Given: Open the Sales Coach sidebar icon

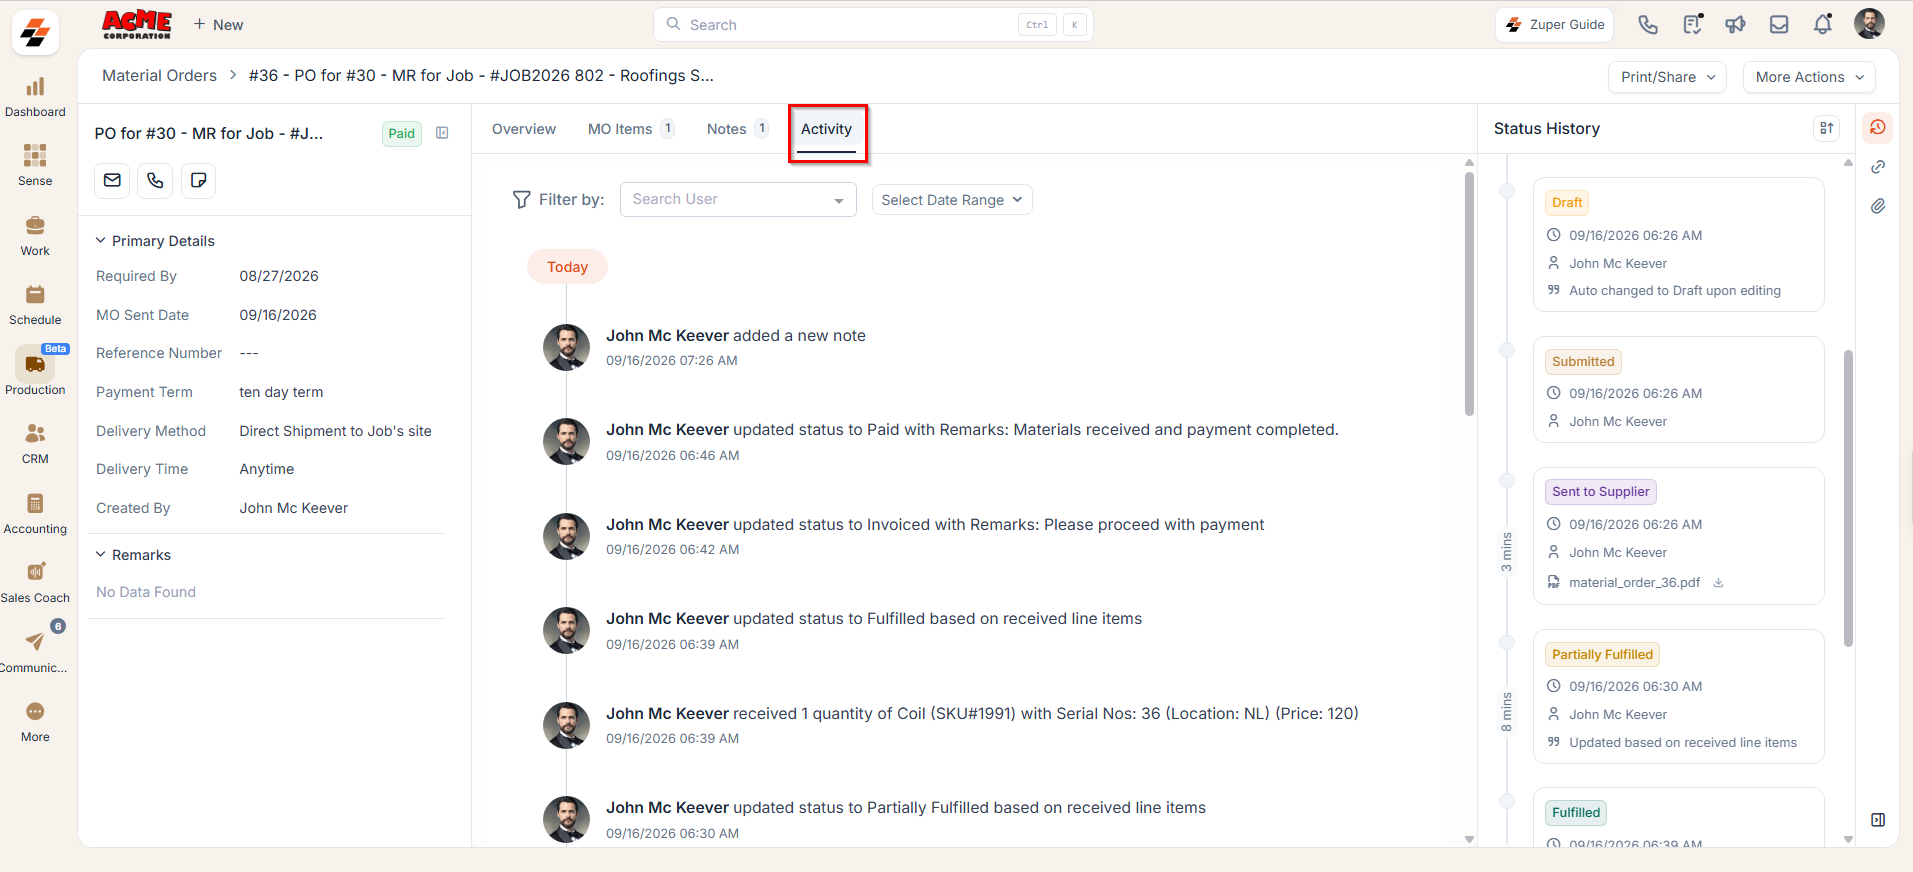Looking at the screenshot, I should (x=35, y=582).
